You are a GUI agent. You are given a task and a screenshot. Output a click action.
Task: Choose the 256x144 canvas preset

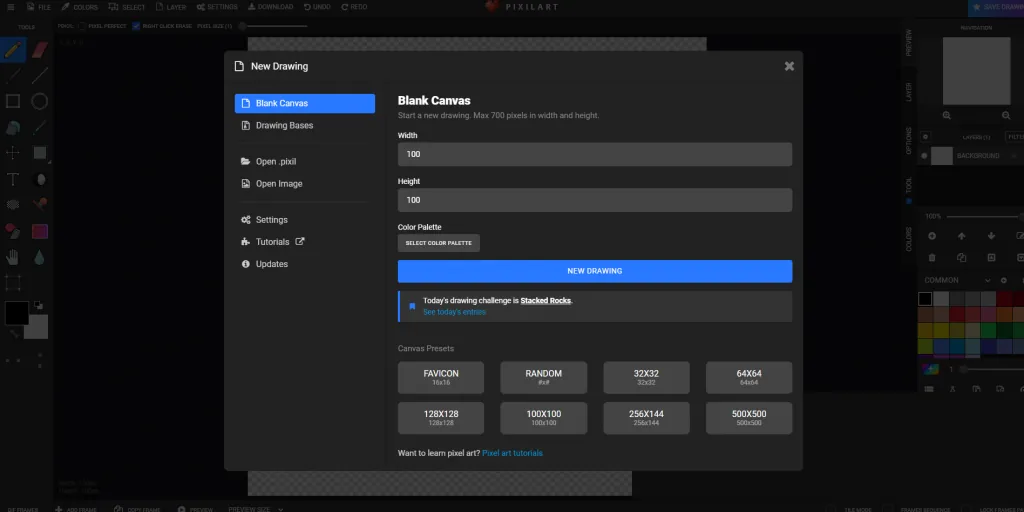point(647,418)
